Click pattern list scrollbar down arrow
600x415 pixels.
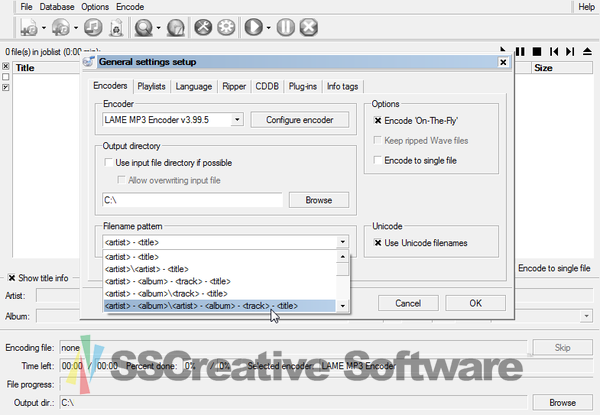[342, 306]
